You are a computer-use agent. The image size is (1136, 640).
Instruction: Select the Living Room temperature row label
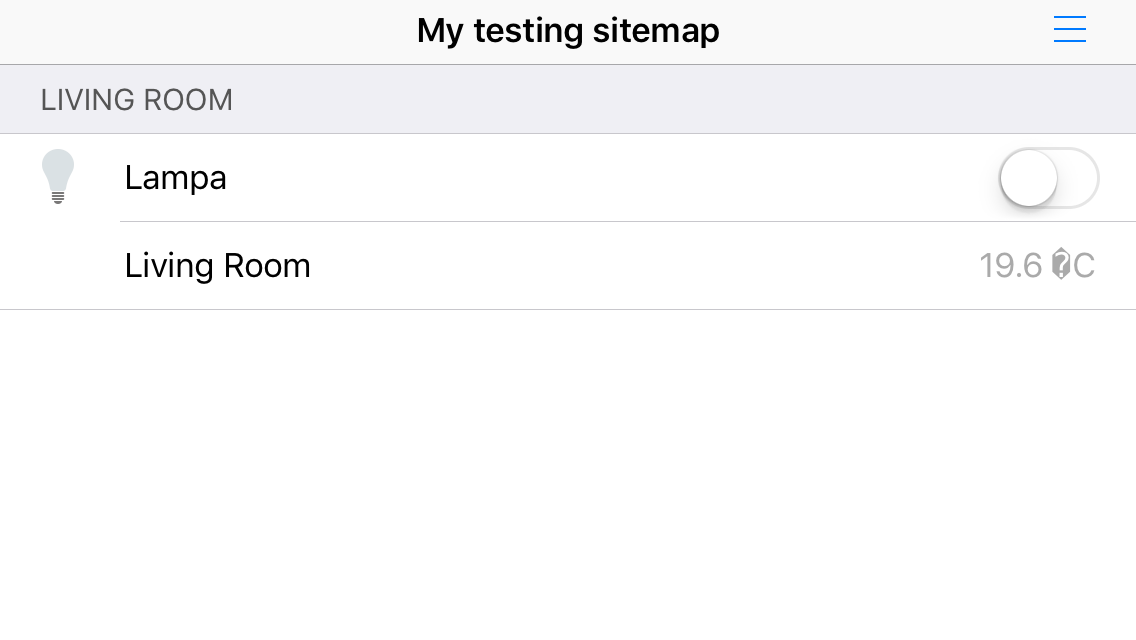pos(217,266)
